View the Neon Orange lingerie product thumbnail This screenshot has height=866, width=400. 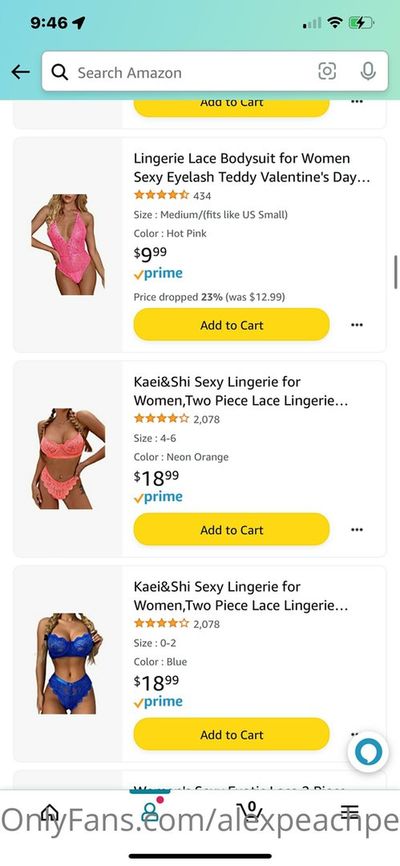click(x=69, y=458)
